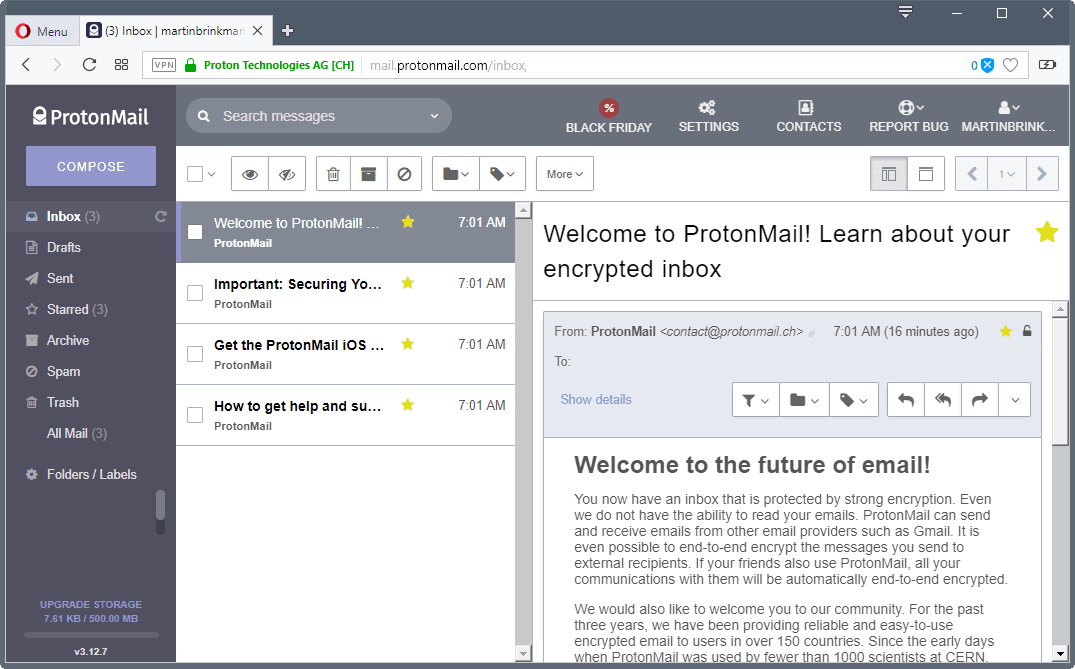Screen dimensions: 1075x669
Task: Toggle the Opera VPN badge
Action: [164, 65]
